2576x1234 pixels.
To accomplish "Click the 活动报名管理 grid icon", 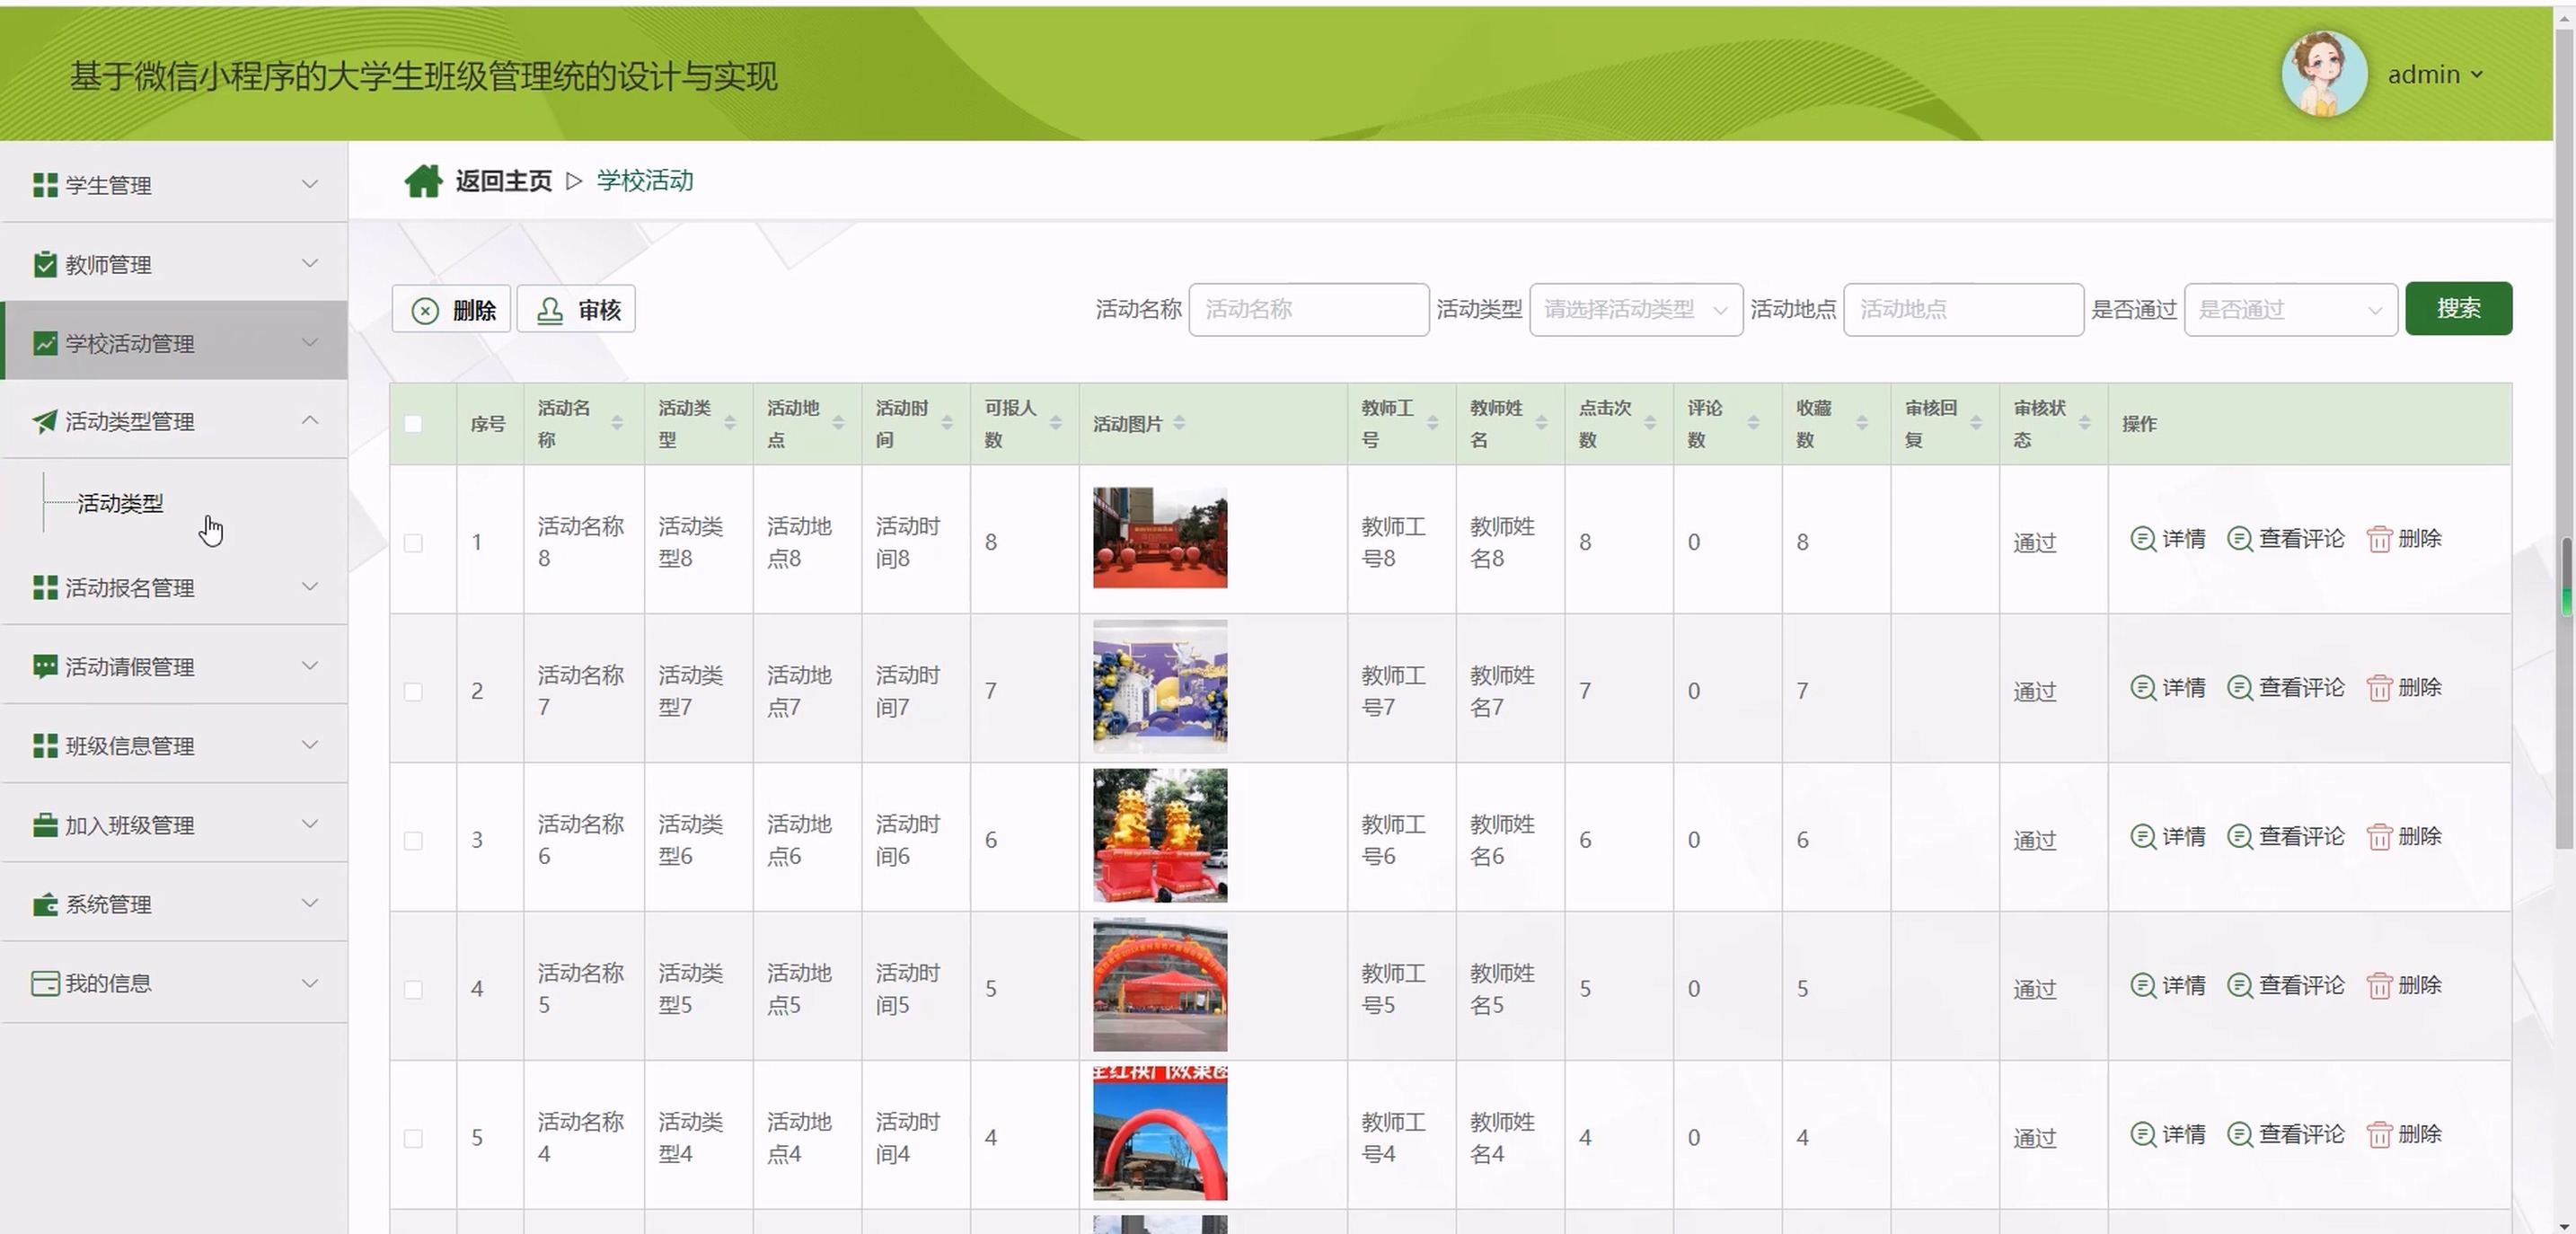I will click(x=45, y=587).
